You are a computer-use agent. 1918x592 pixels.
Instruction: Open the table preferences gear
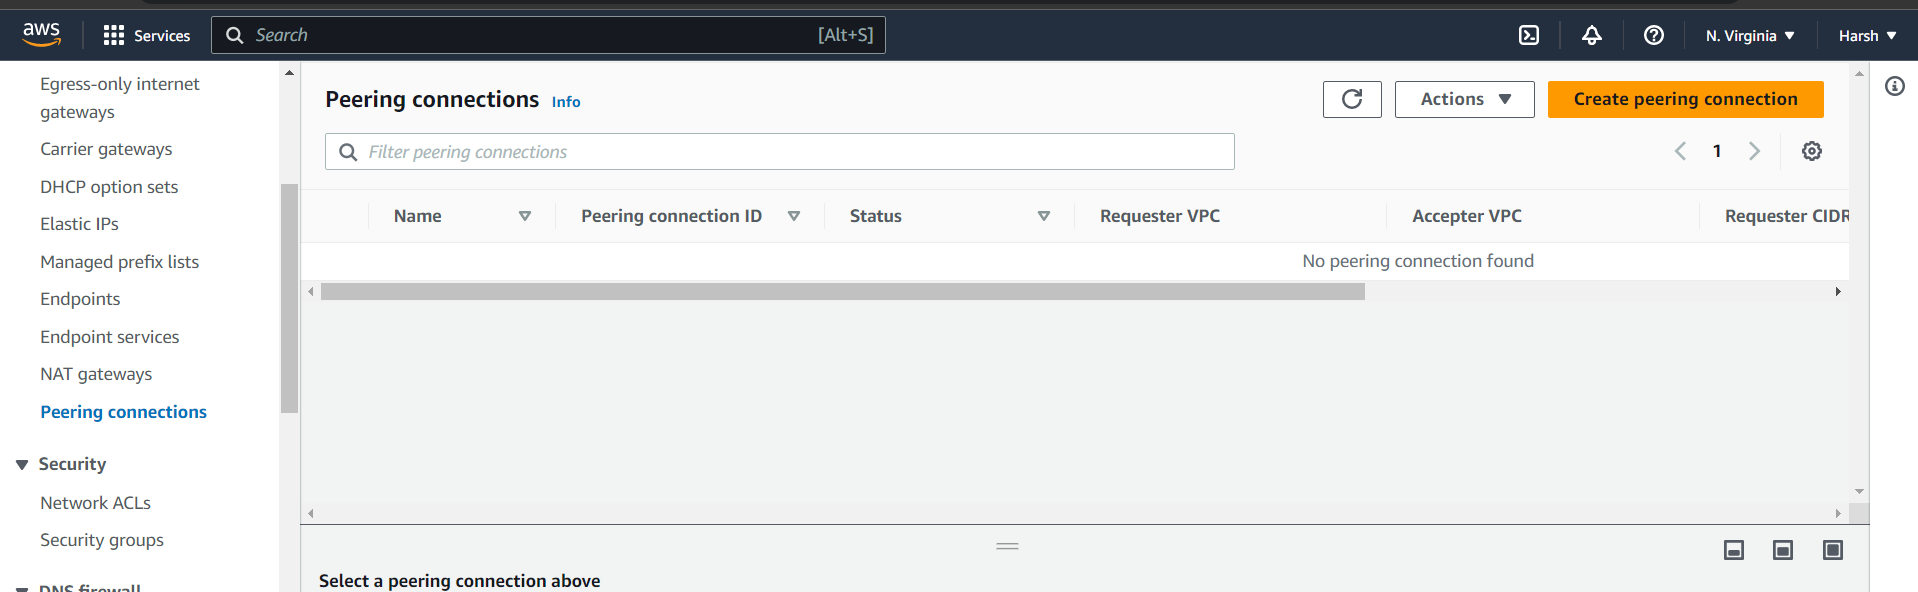1812,150
